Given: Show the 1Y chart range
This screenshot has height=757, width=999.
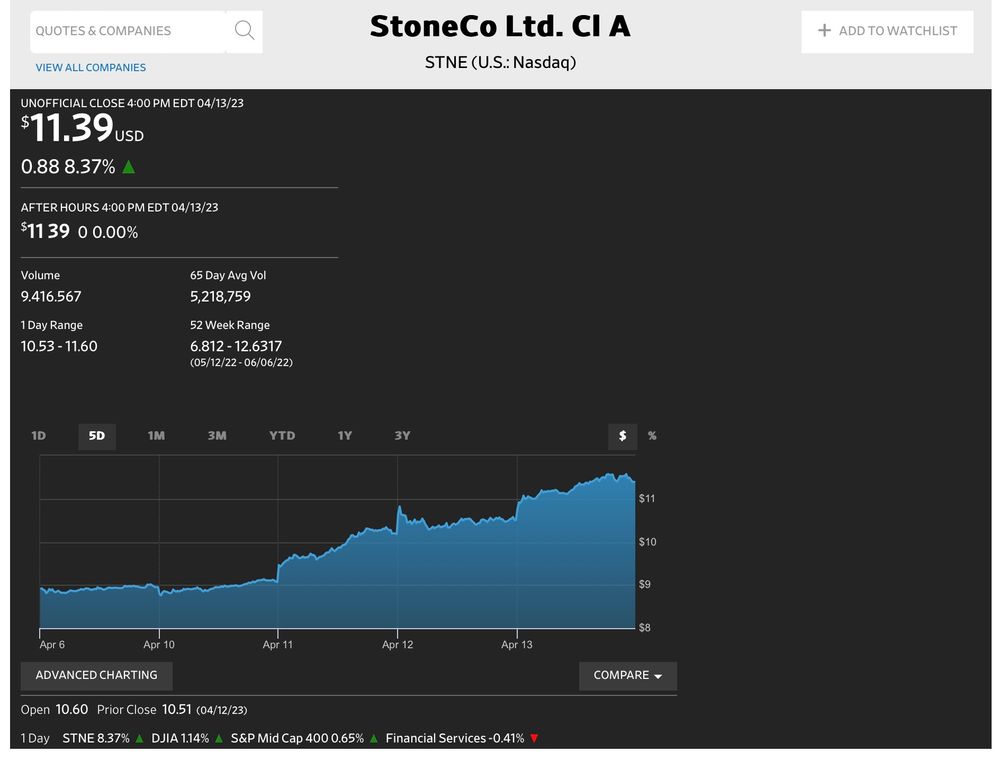Looking at the screenshot, I should pyautogui.click(x=345, y=436).
